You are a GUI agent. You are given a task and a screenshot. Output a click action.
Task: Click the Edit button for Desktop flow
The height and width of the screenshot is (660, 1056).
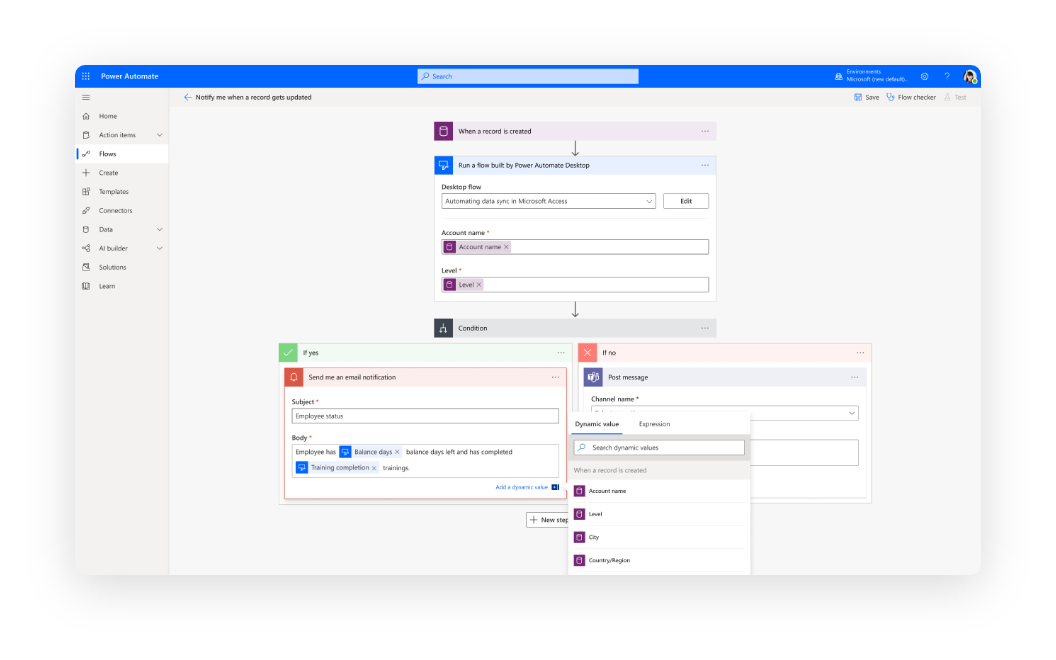(686, 201)
